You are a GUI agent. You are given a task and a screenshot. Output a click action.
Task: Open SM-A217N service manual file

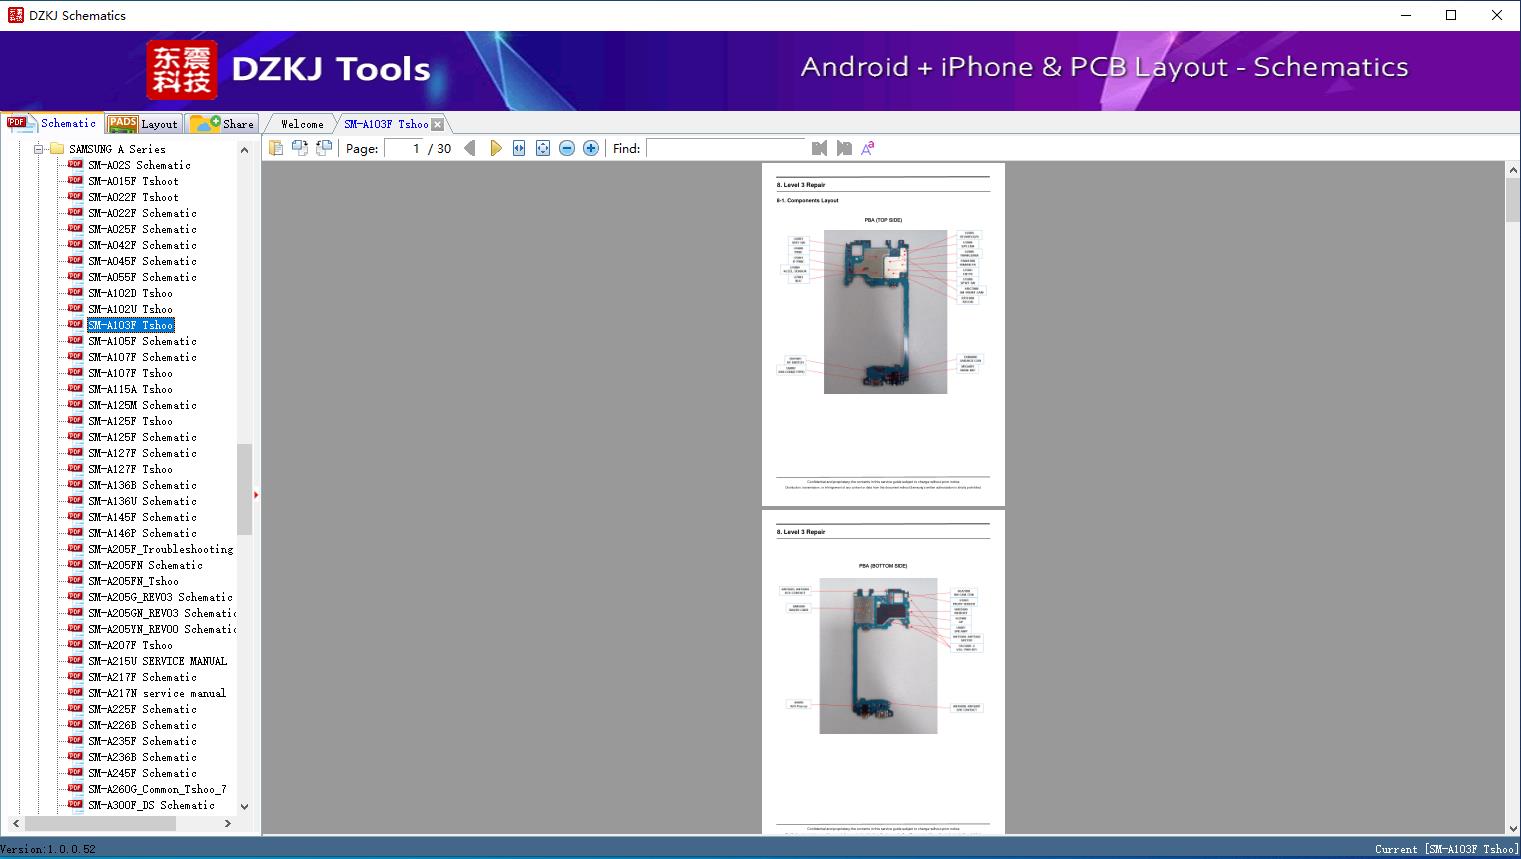157,693
